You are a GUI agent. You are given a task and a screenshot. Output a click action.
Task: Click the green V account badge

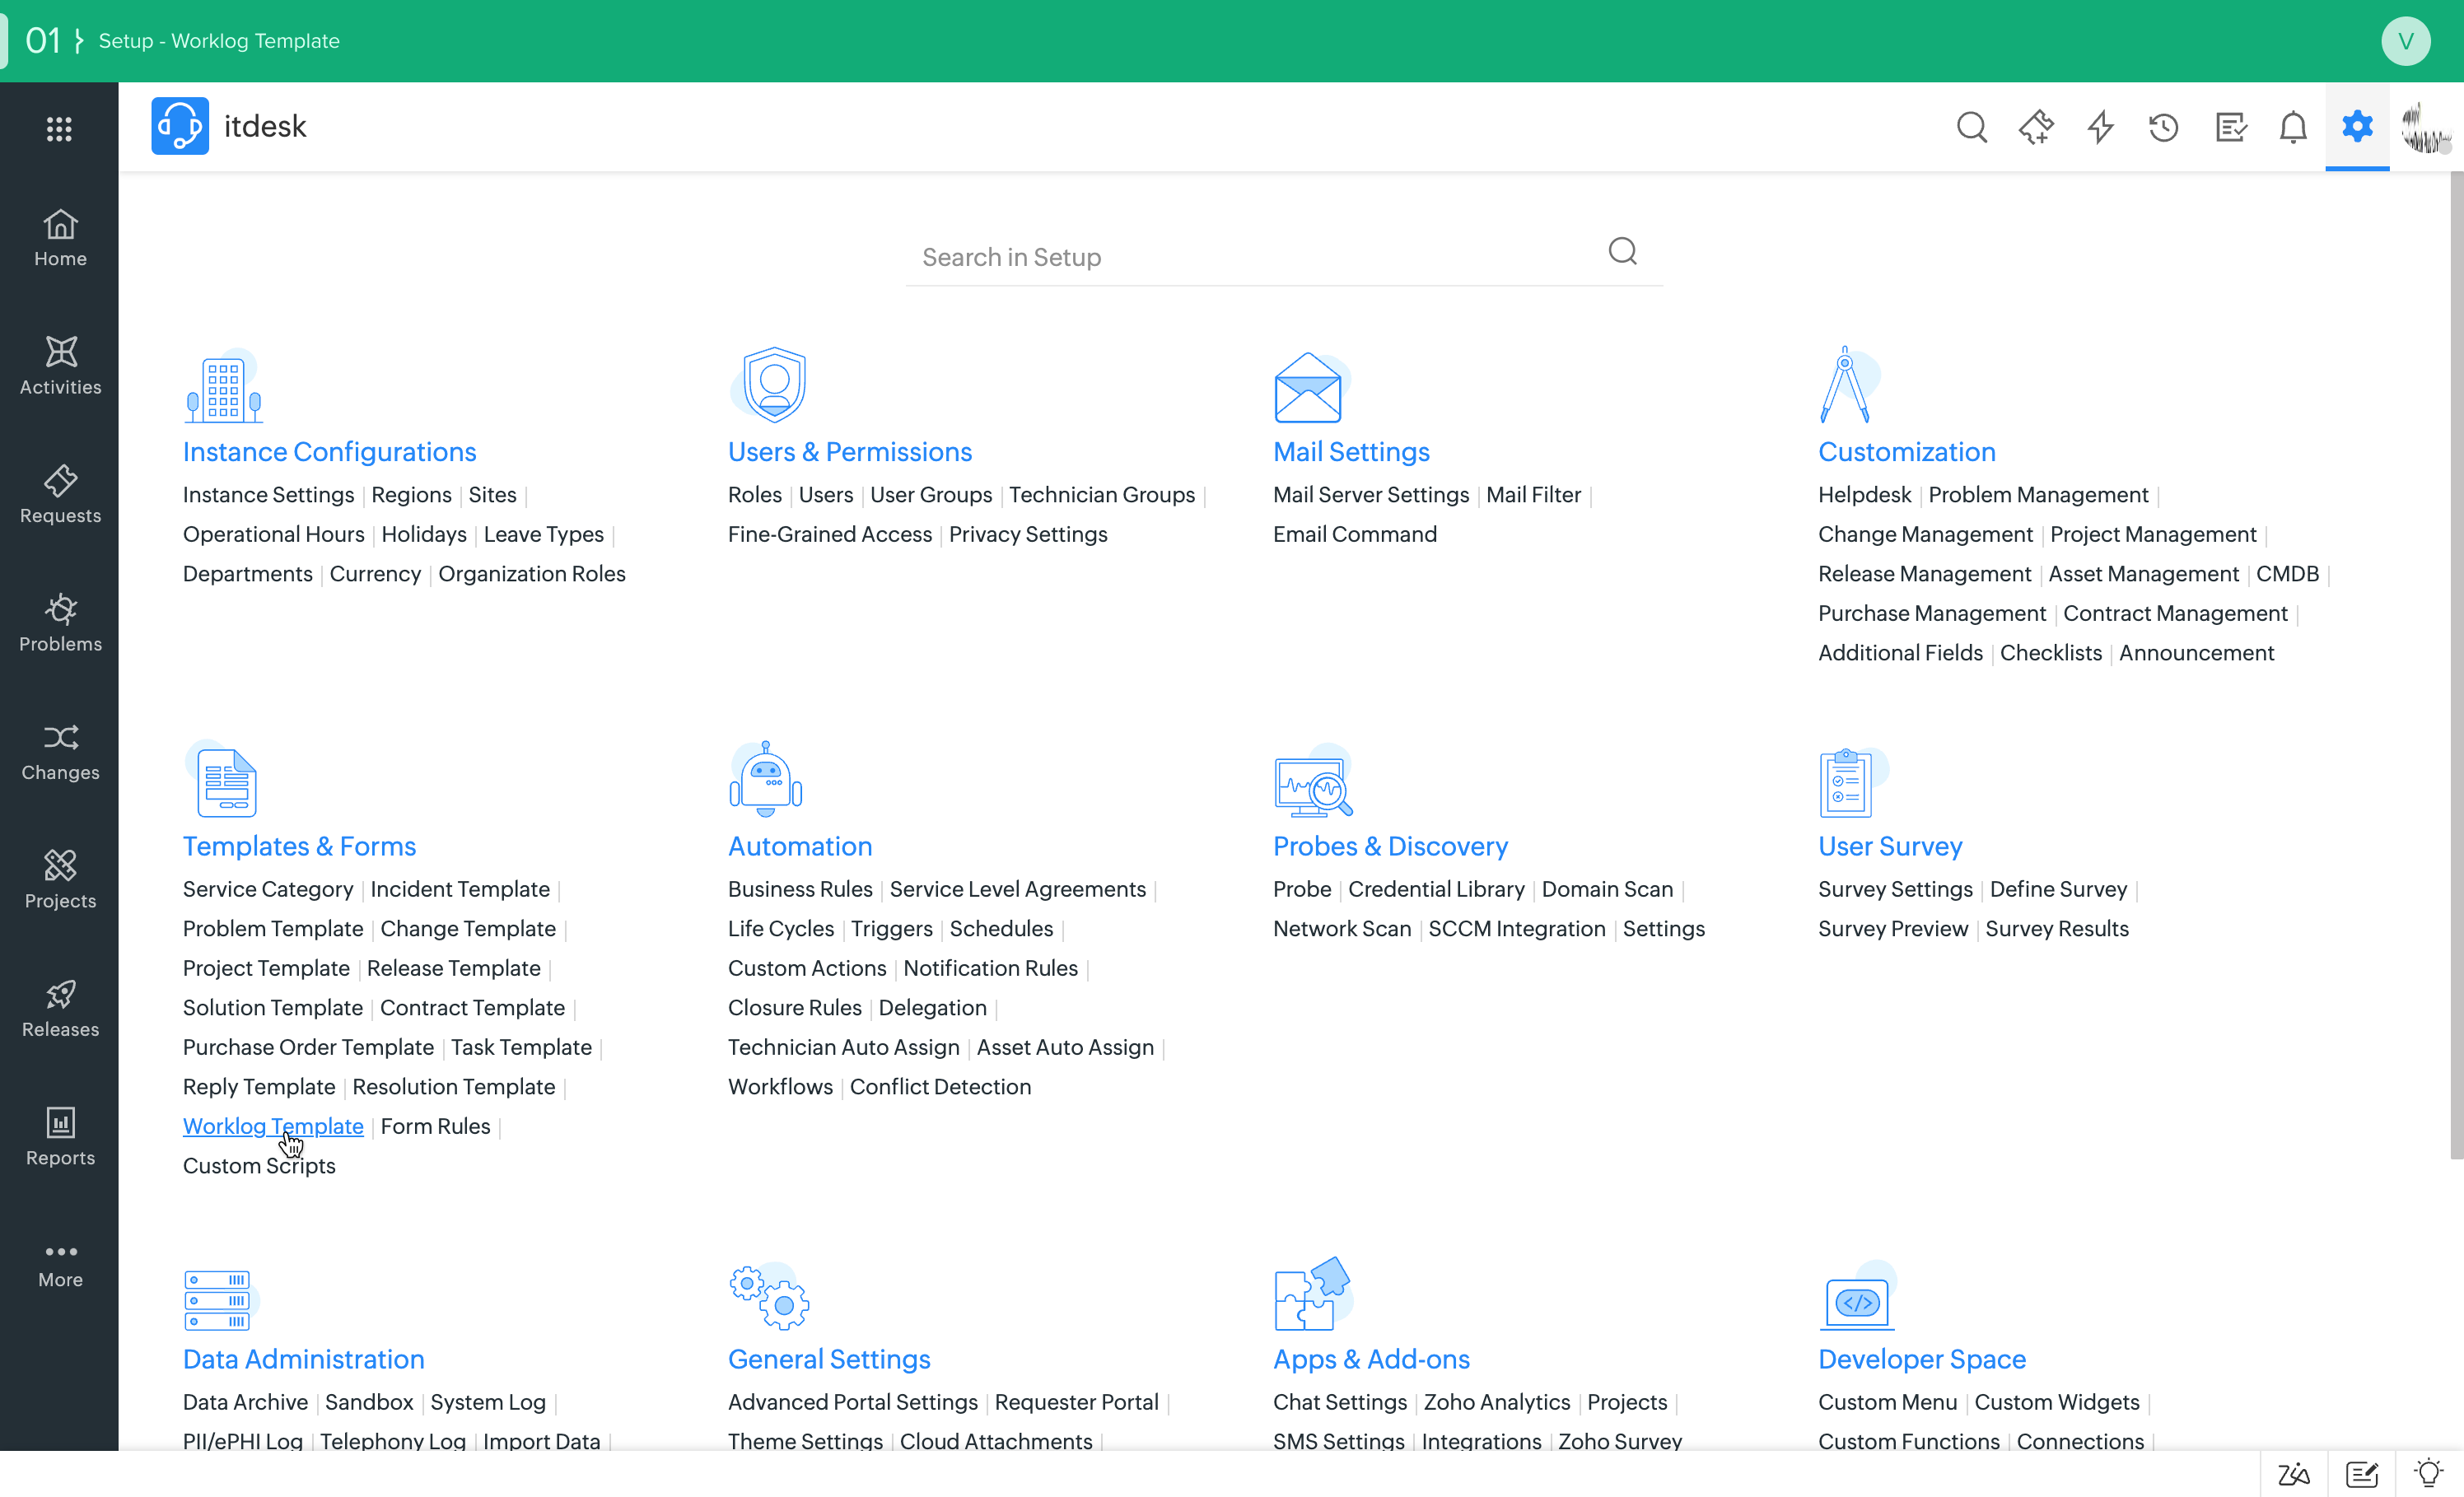[x=2406, y=41]
